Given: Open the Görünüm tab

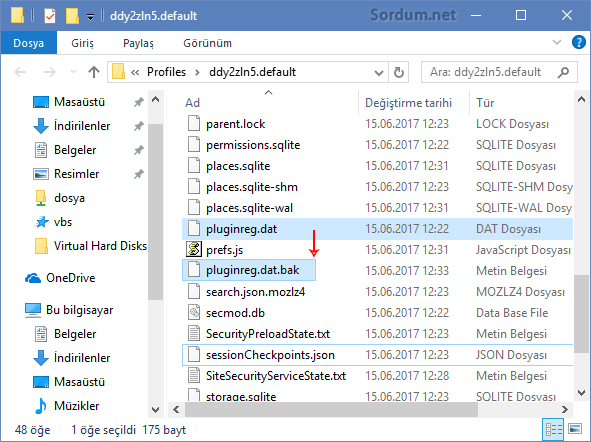Looking at the screenshot, I should [x=207, y=43].
